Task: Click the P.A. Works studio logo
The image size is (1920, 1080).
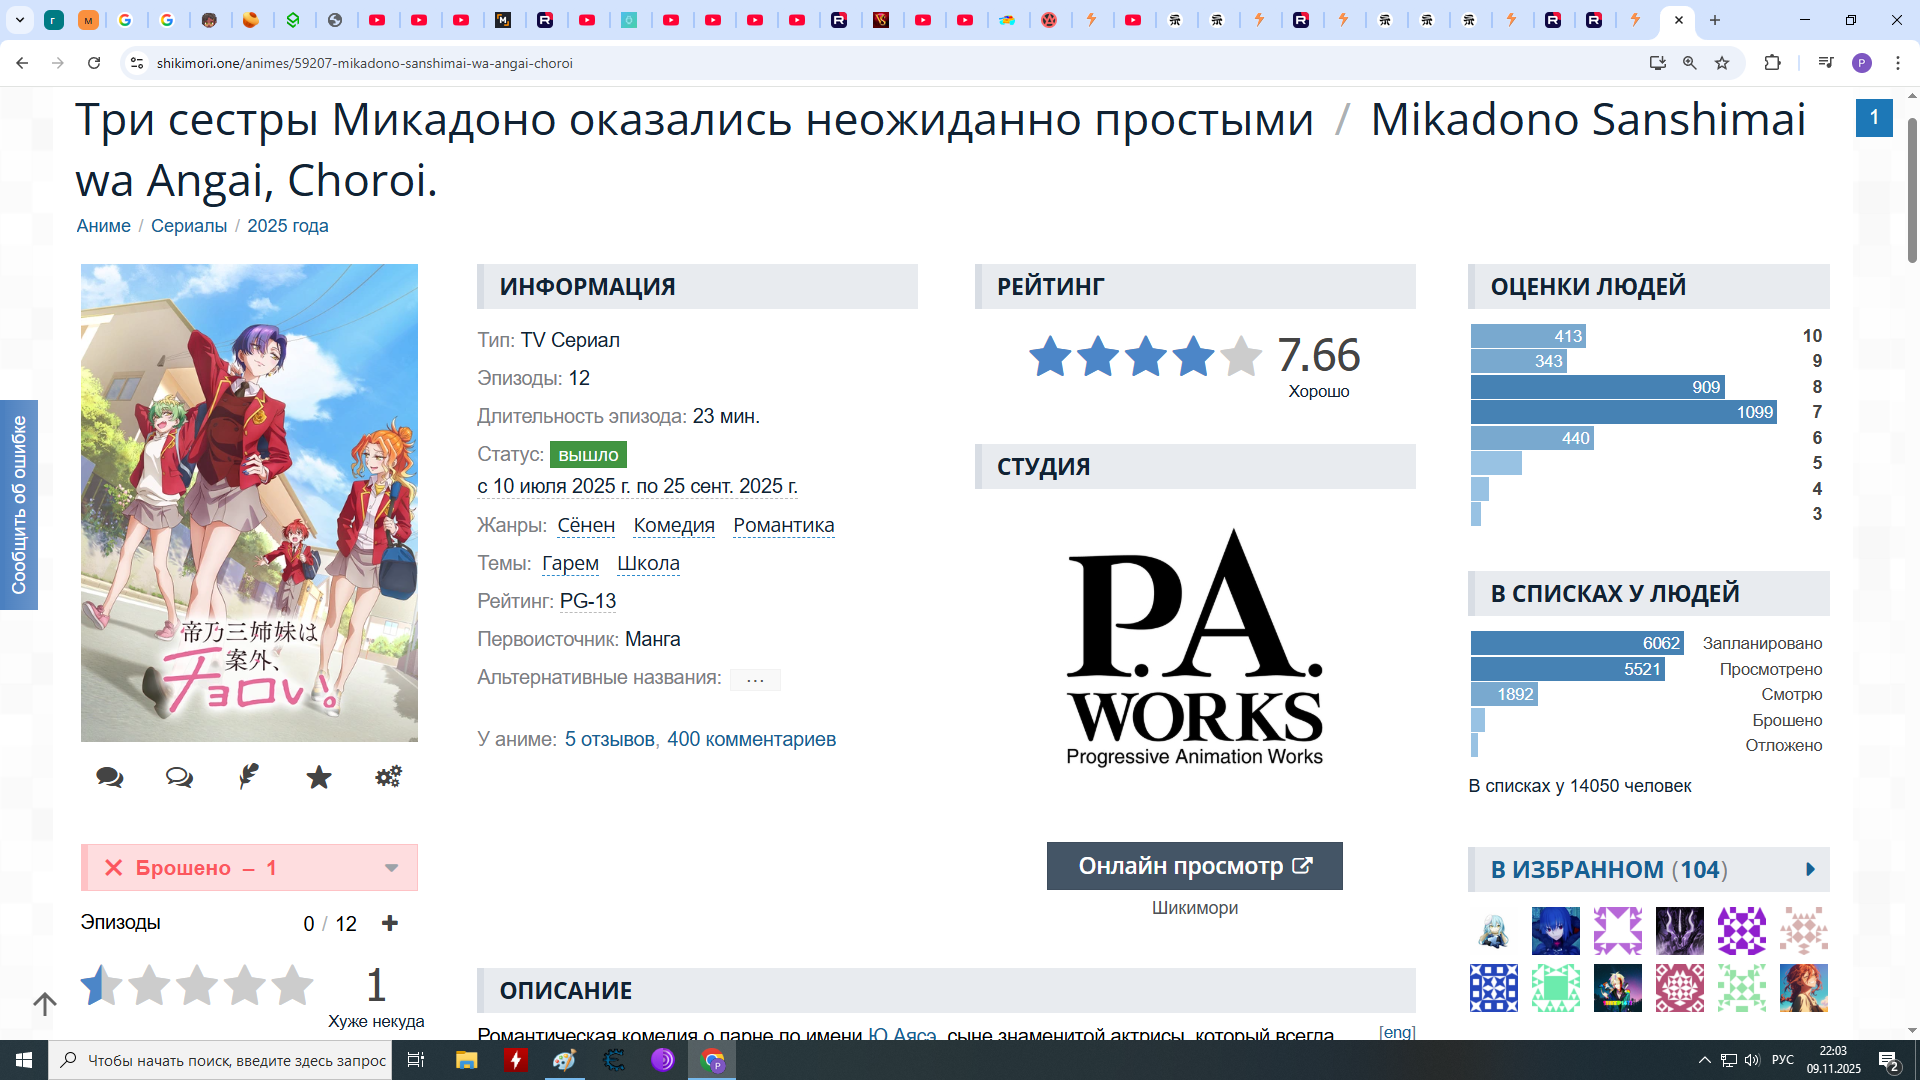Action: [1194, 647]
